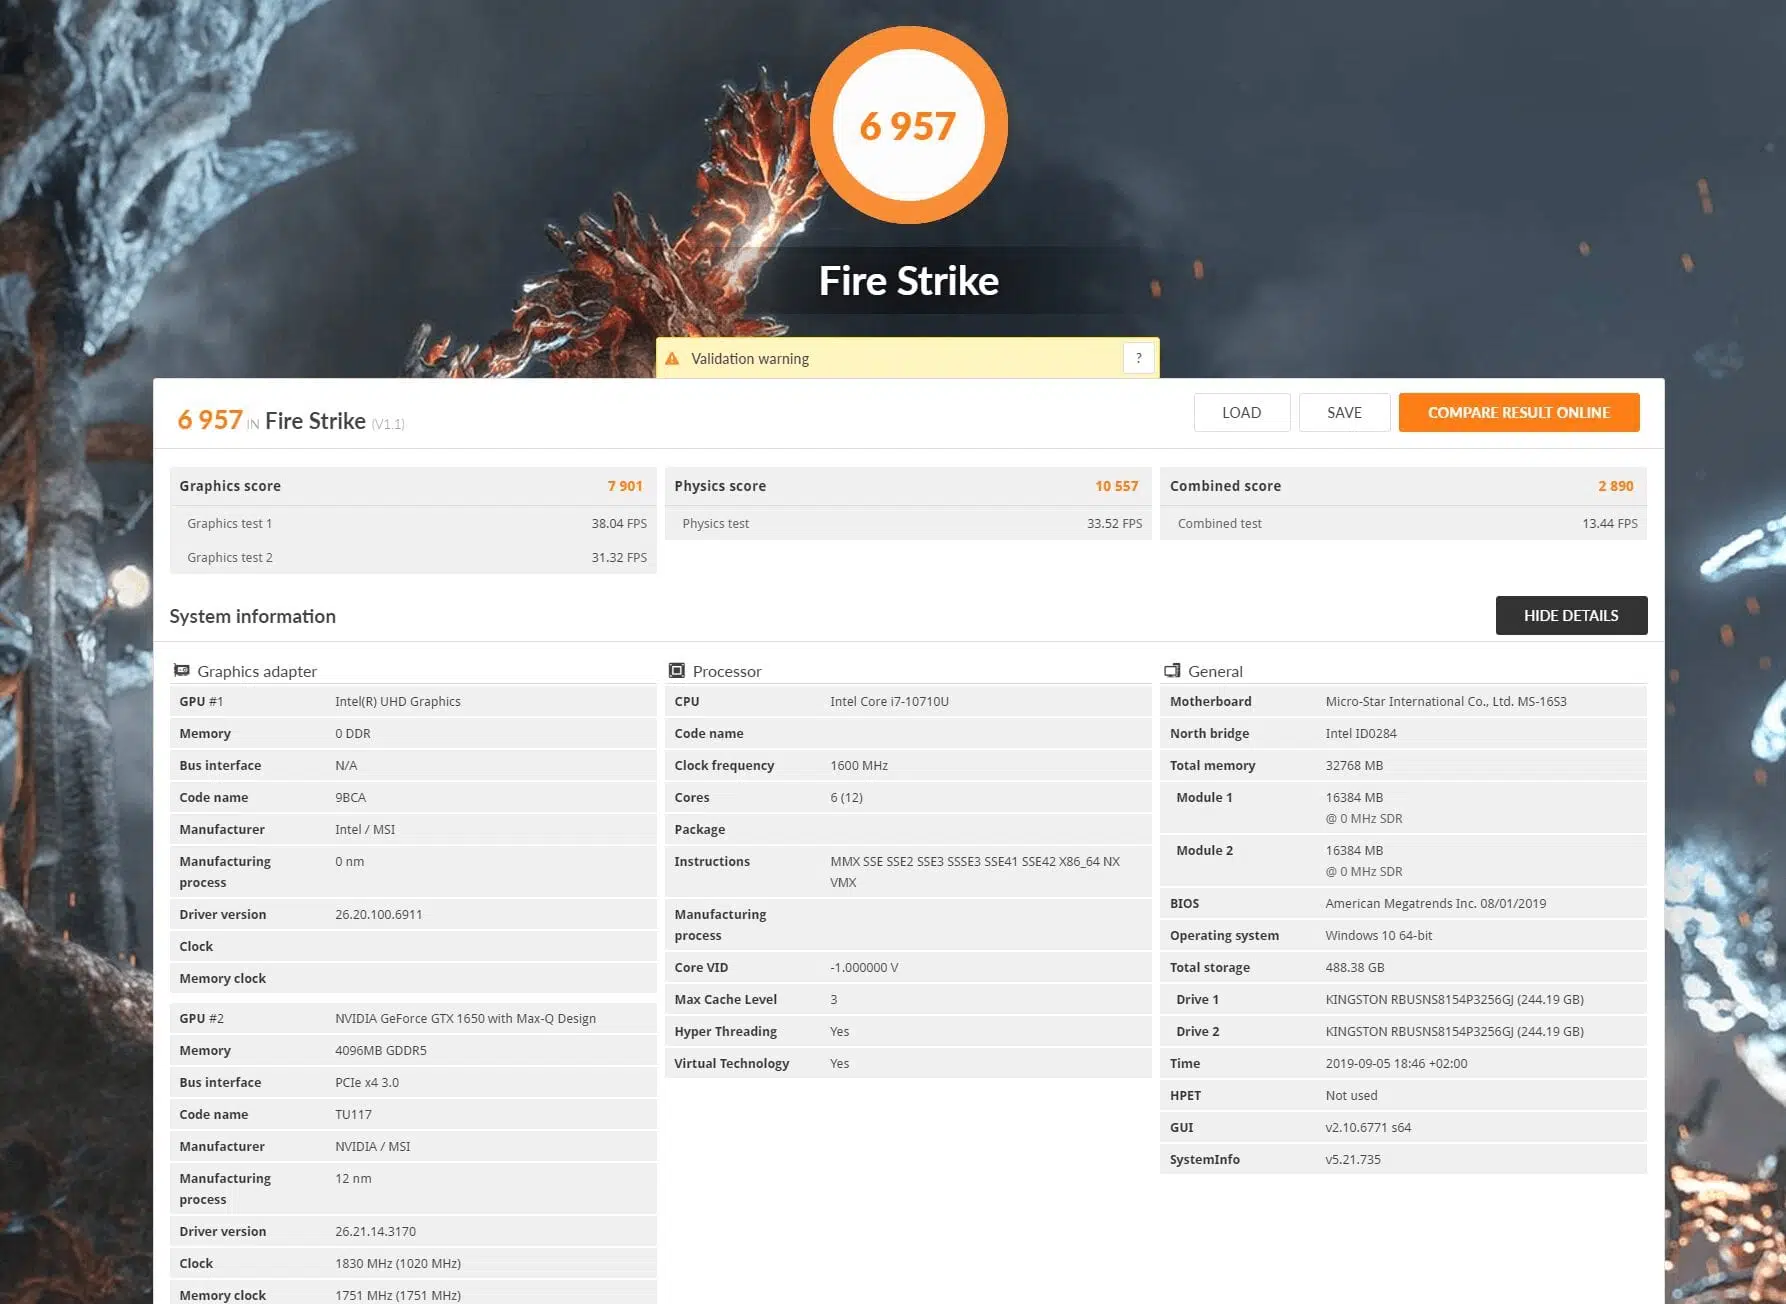
Task: Click GPU #2 NVIDIA GeForce GTX 1650 value
Action: point(465,1018)
